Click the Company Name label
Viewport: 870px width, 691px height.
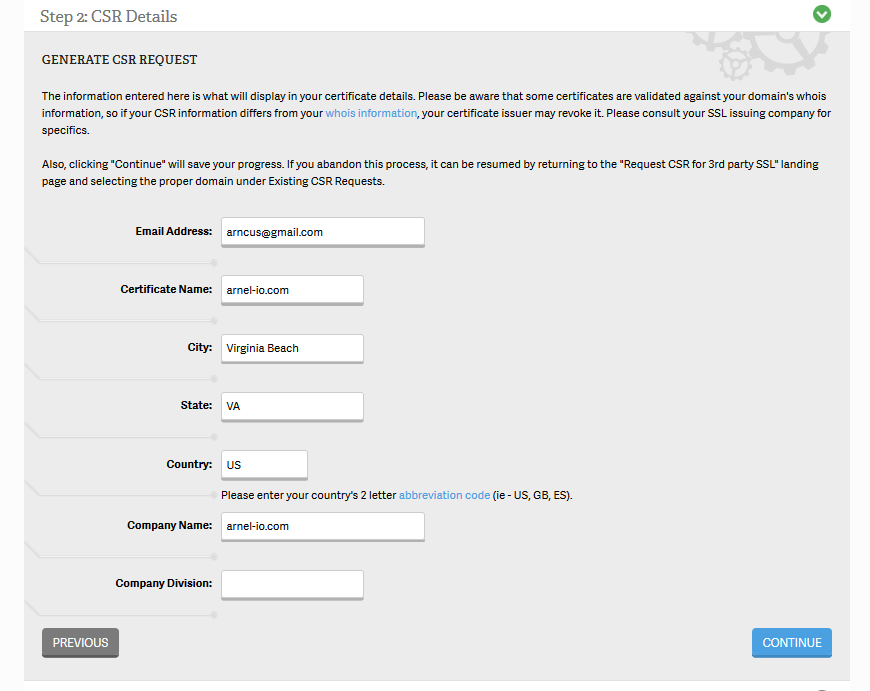click(169, 525)
